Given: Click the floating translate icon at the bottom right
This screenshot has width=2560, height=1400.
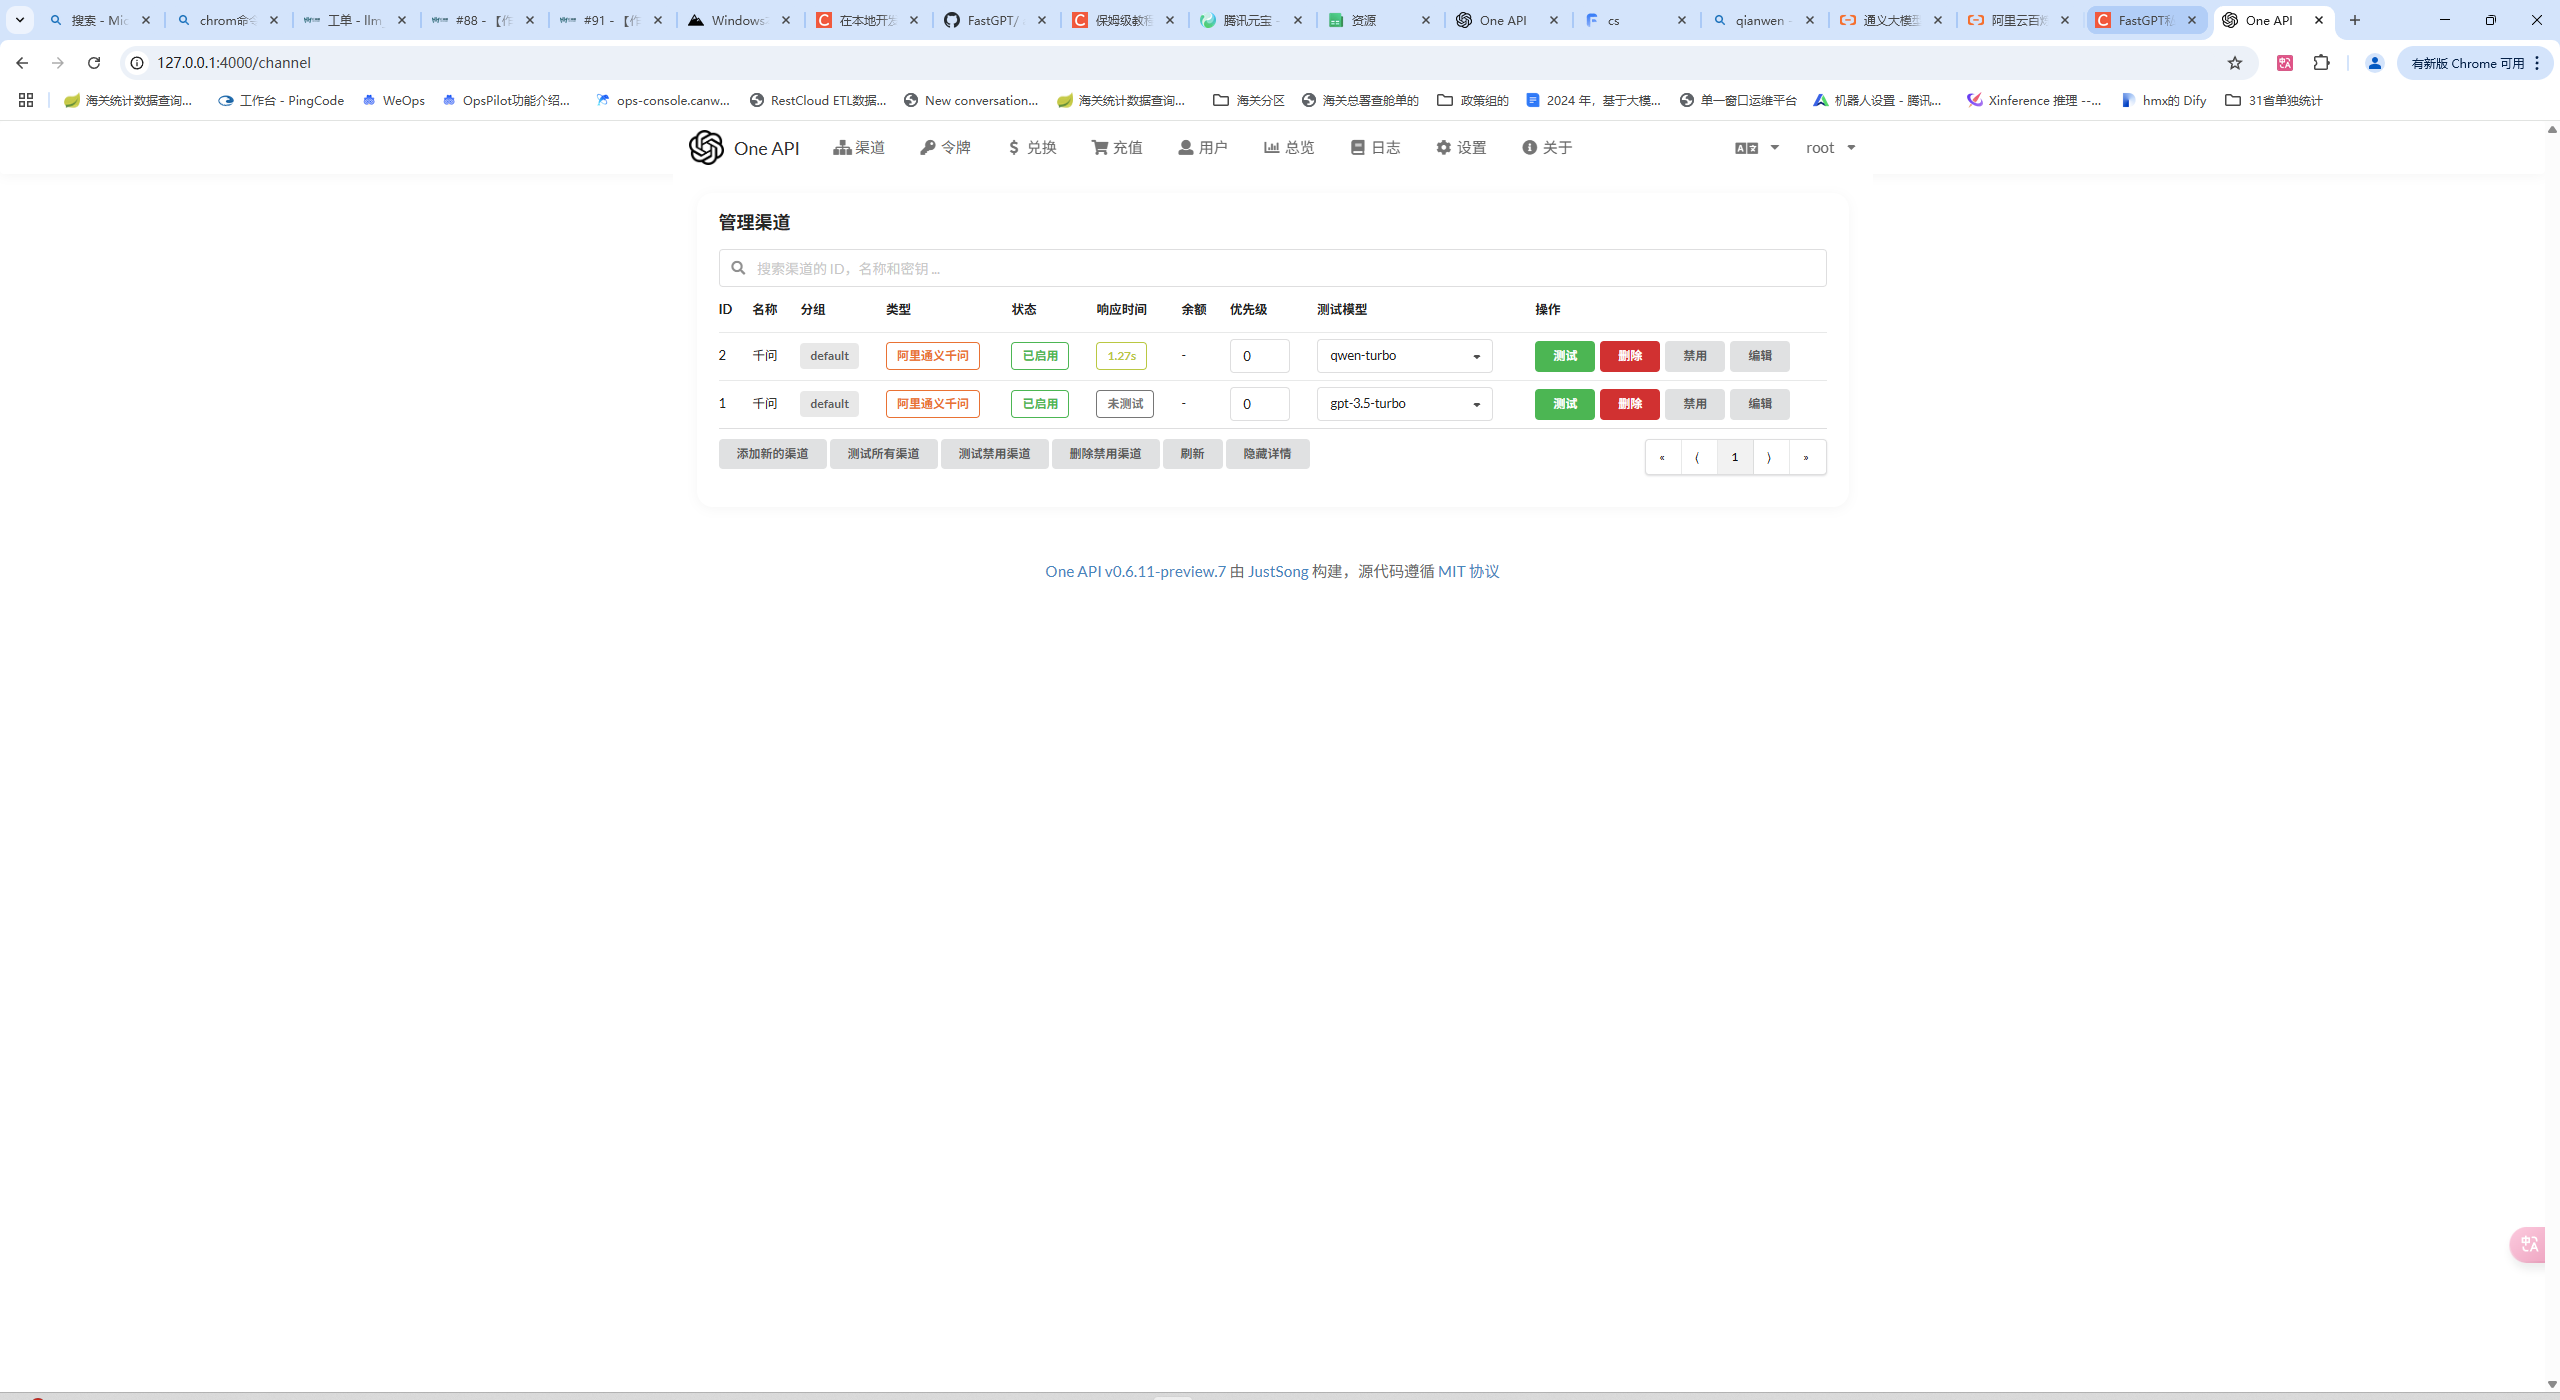Looking at the screenshot, I should point(2529,1244).
